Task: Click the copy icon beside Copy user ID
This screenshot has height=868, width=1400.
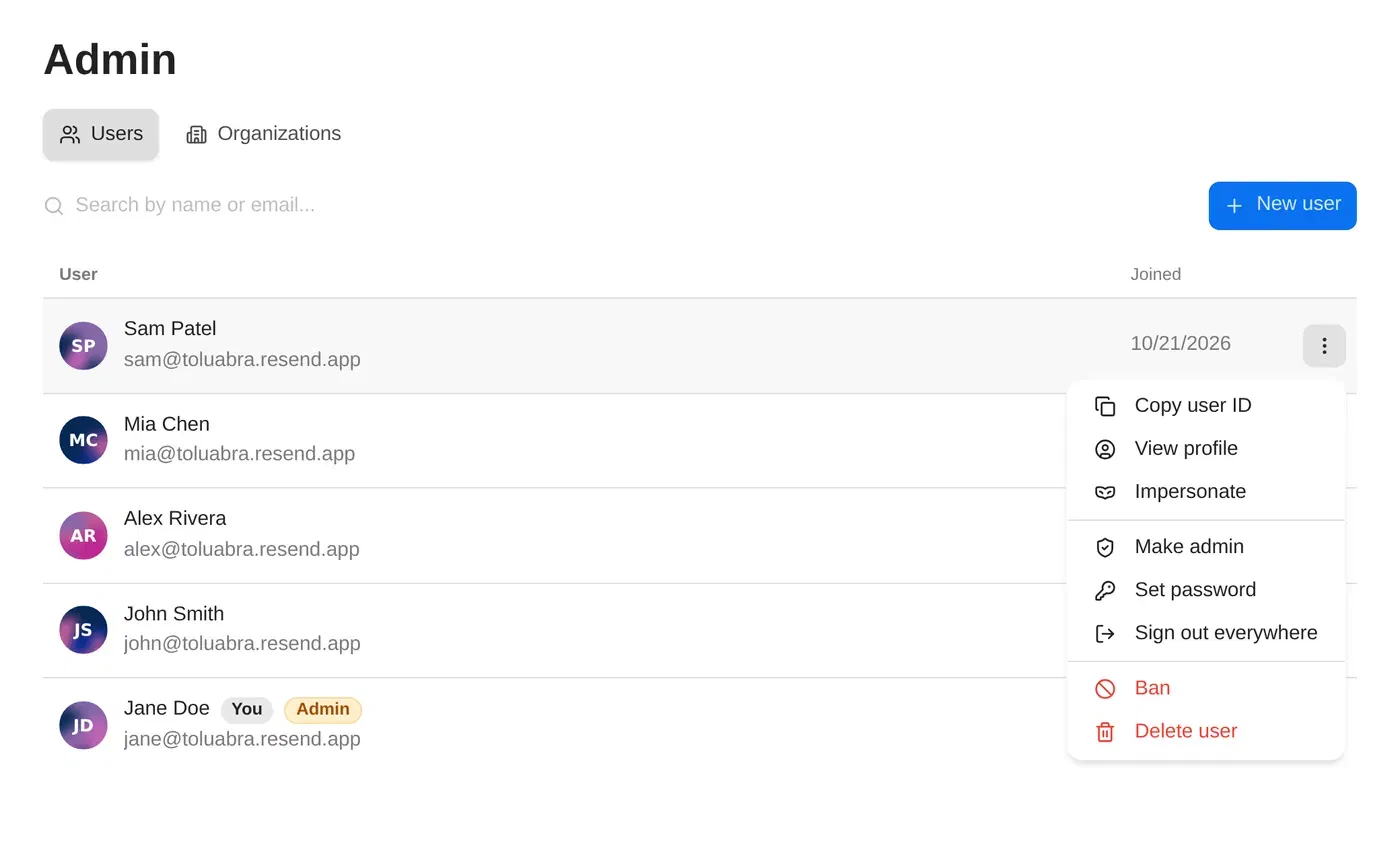Action: pyautogui.click(x=1105, y=406)
